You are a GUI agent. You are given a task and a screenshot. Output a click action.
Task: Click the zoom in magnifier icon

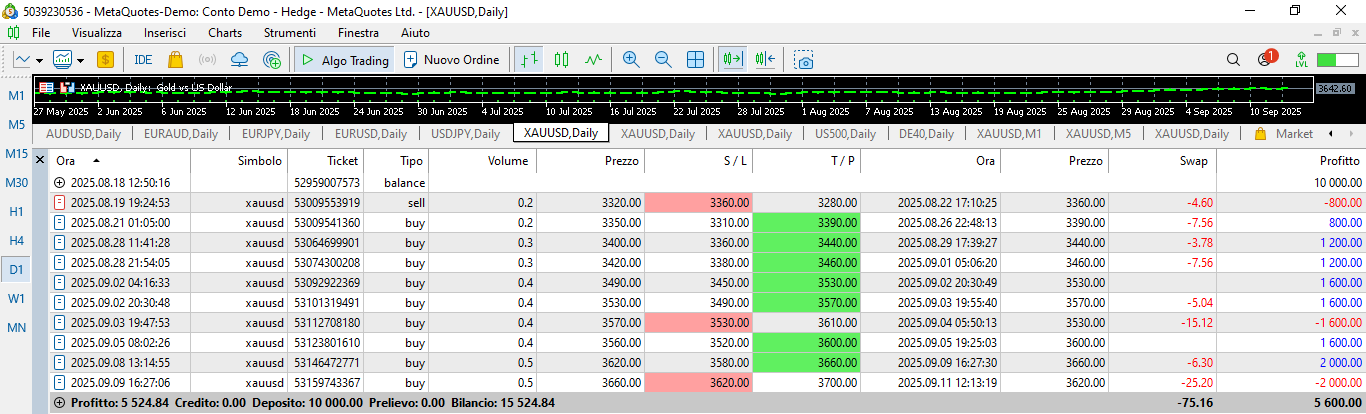[x=630, y=60]
